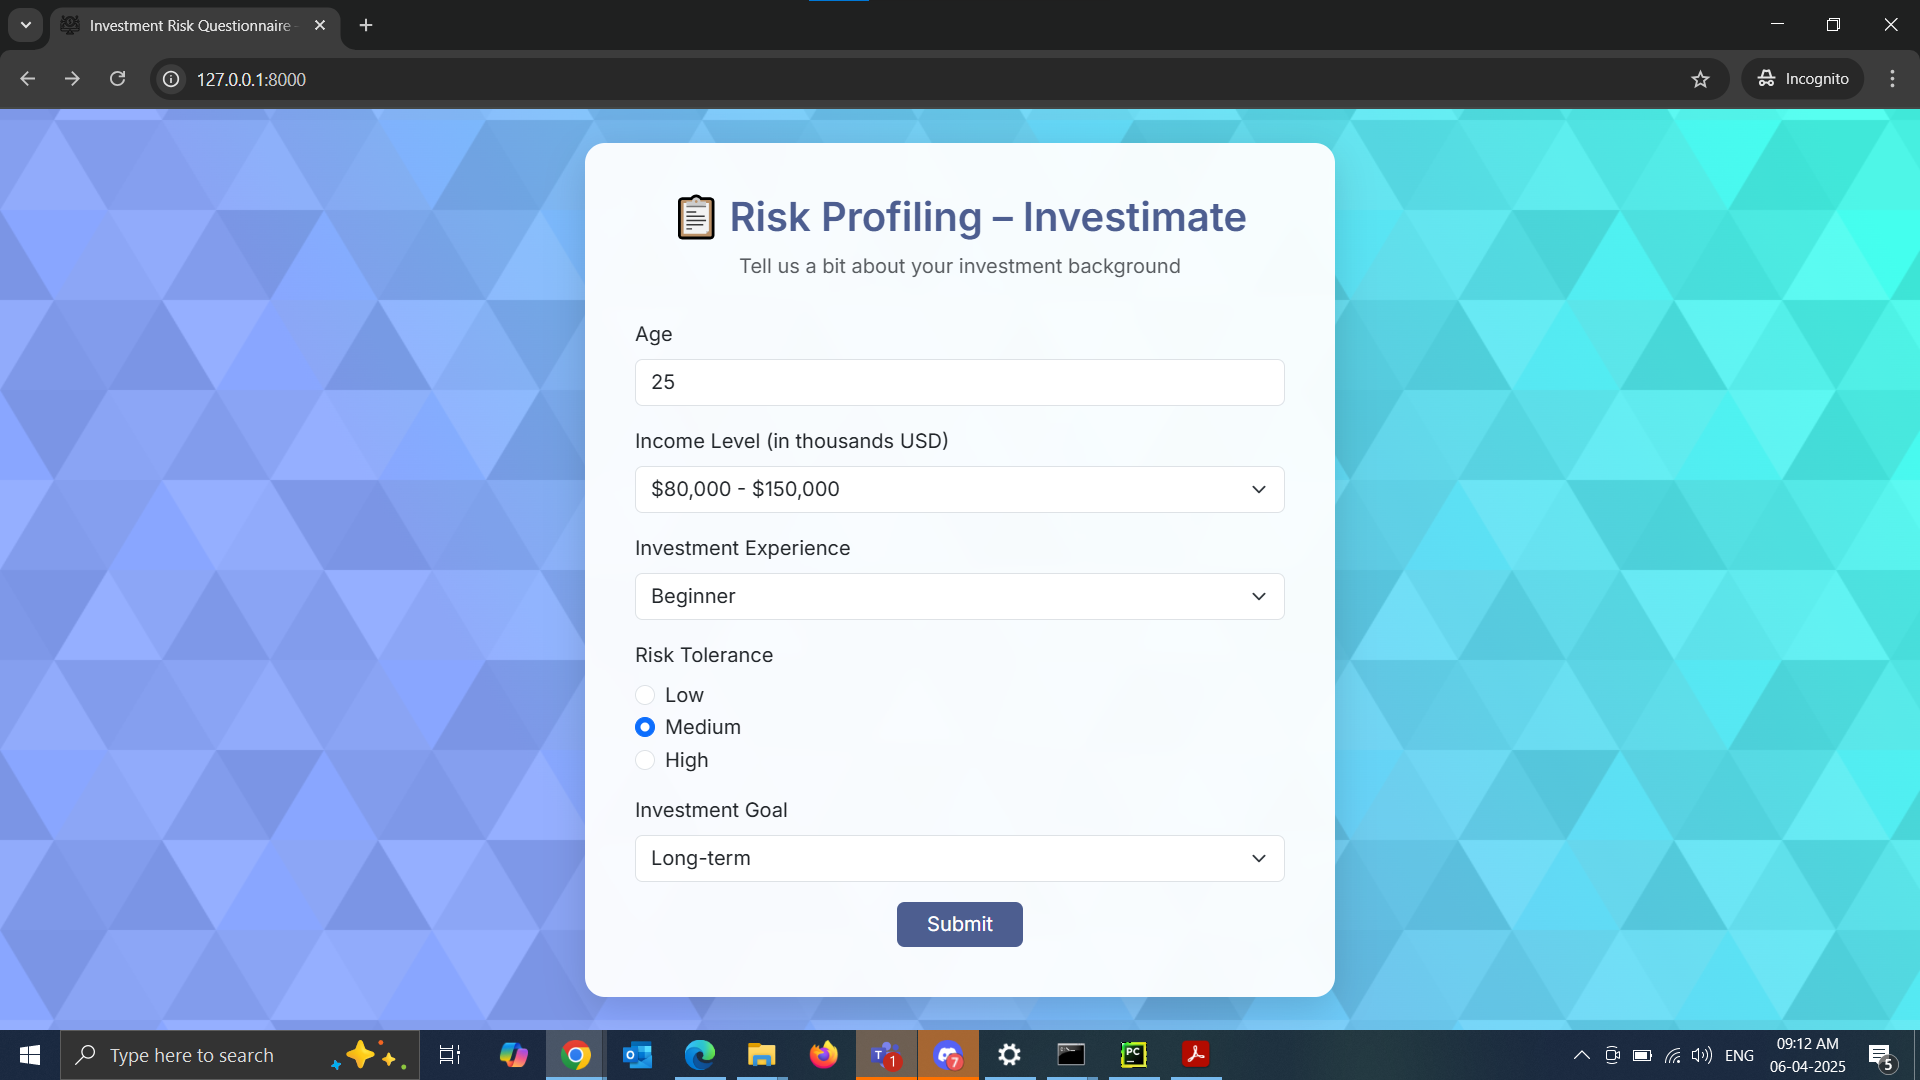The width and height of the screenshot is (1920, 1080).
Task: Go back using the back arrow
Action: (x=28, y=79)
